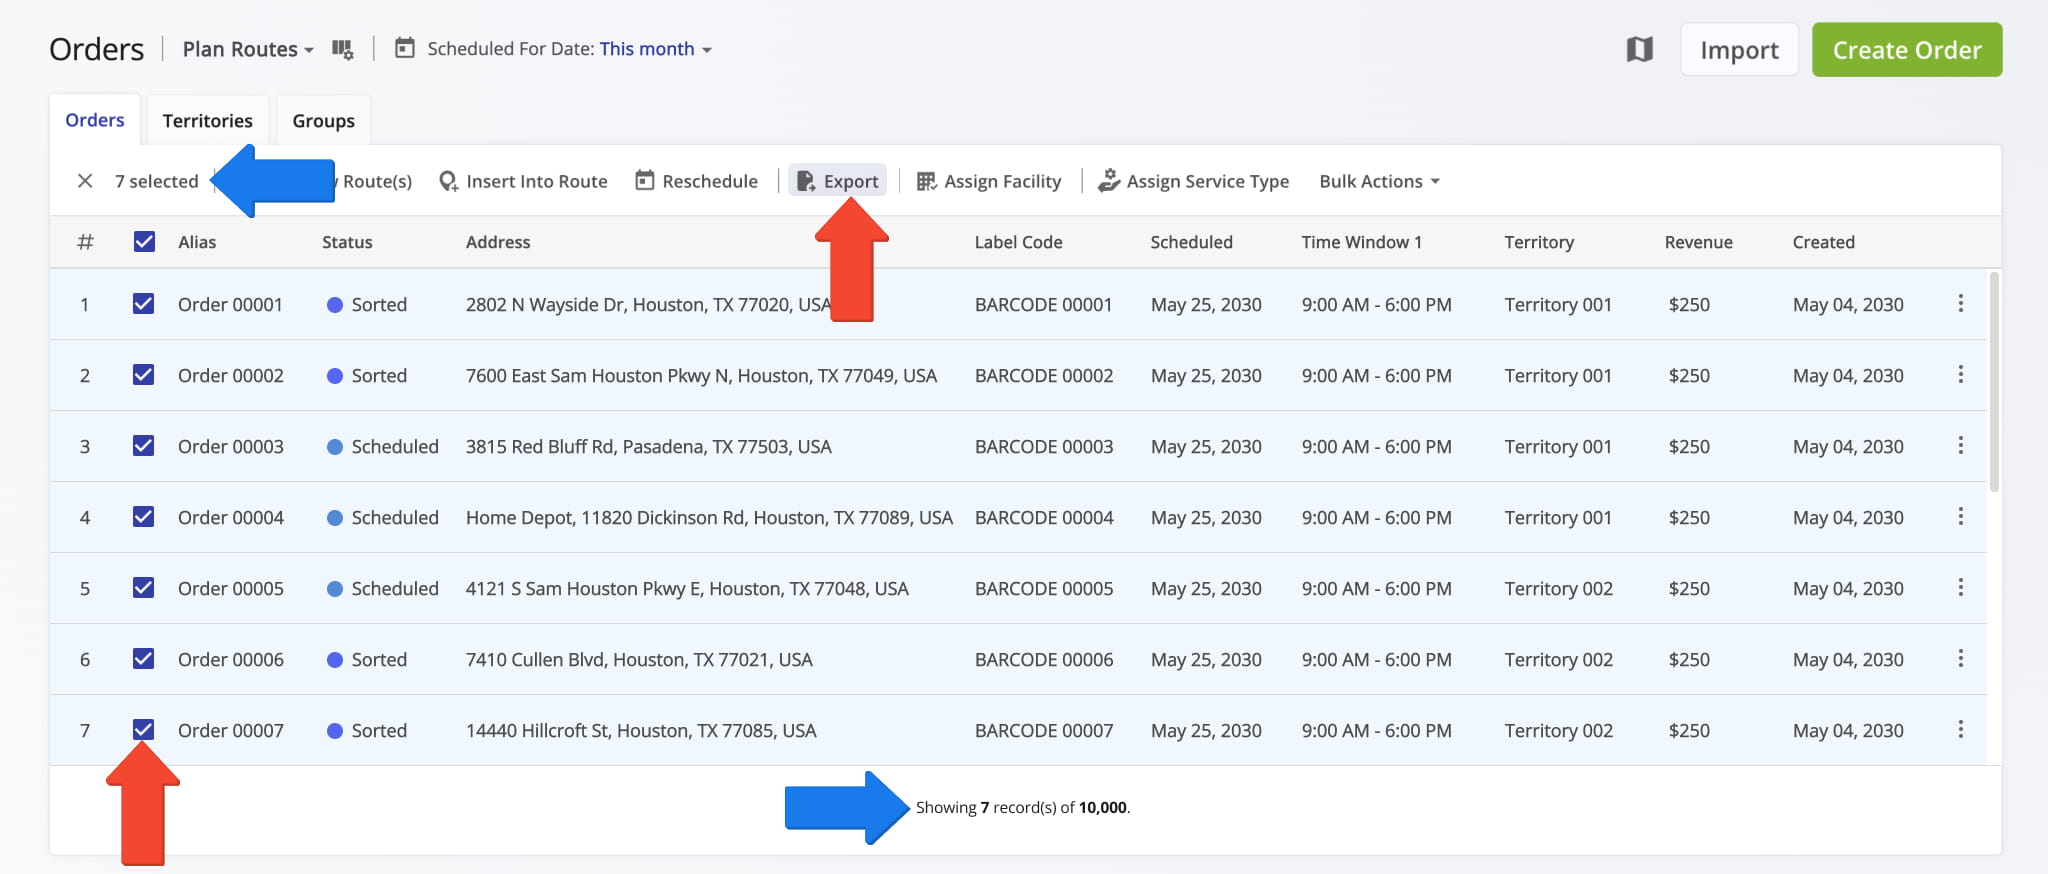Click the vertical table scrollbar
The width and height of the screenshot is (2048, 874).
pyautogui.click(x=1994, y=382)
